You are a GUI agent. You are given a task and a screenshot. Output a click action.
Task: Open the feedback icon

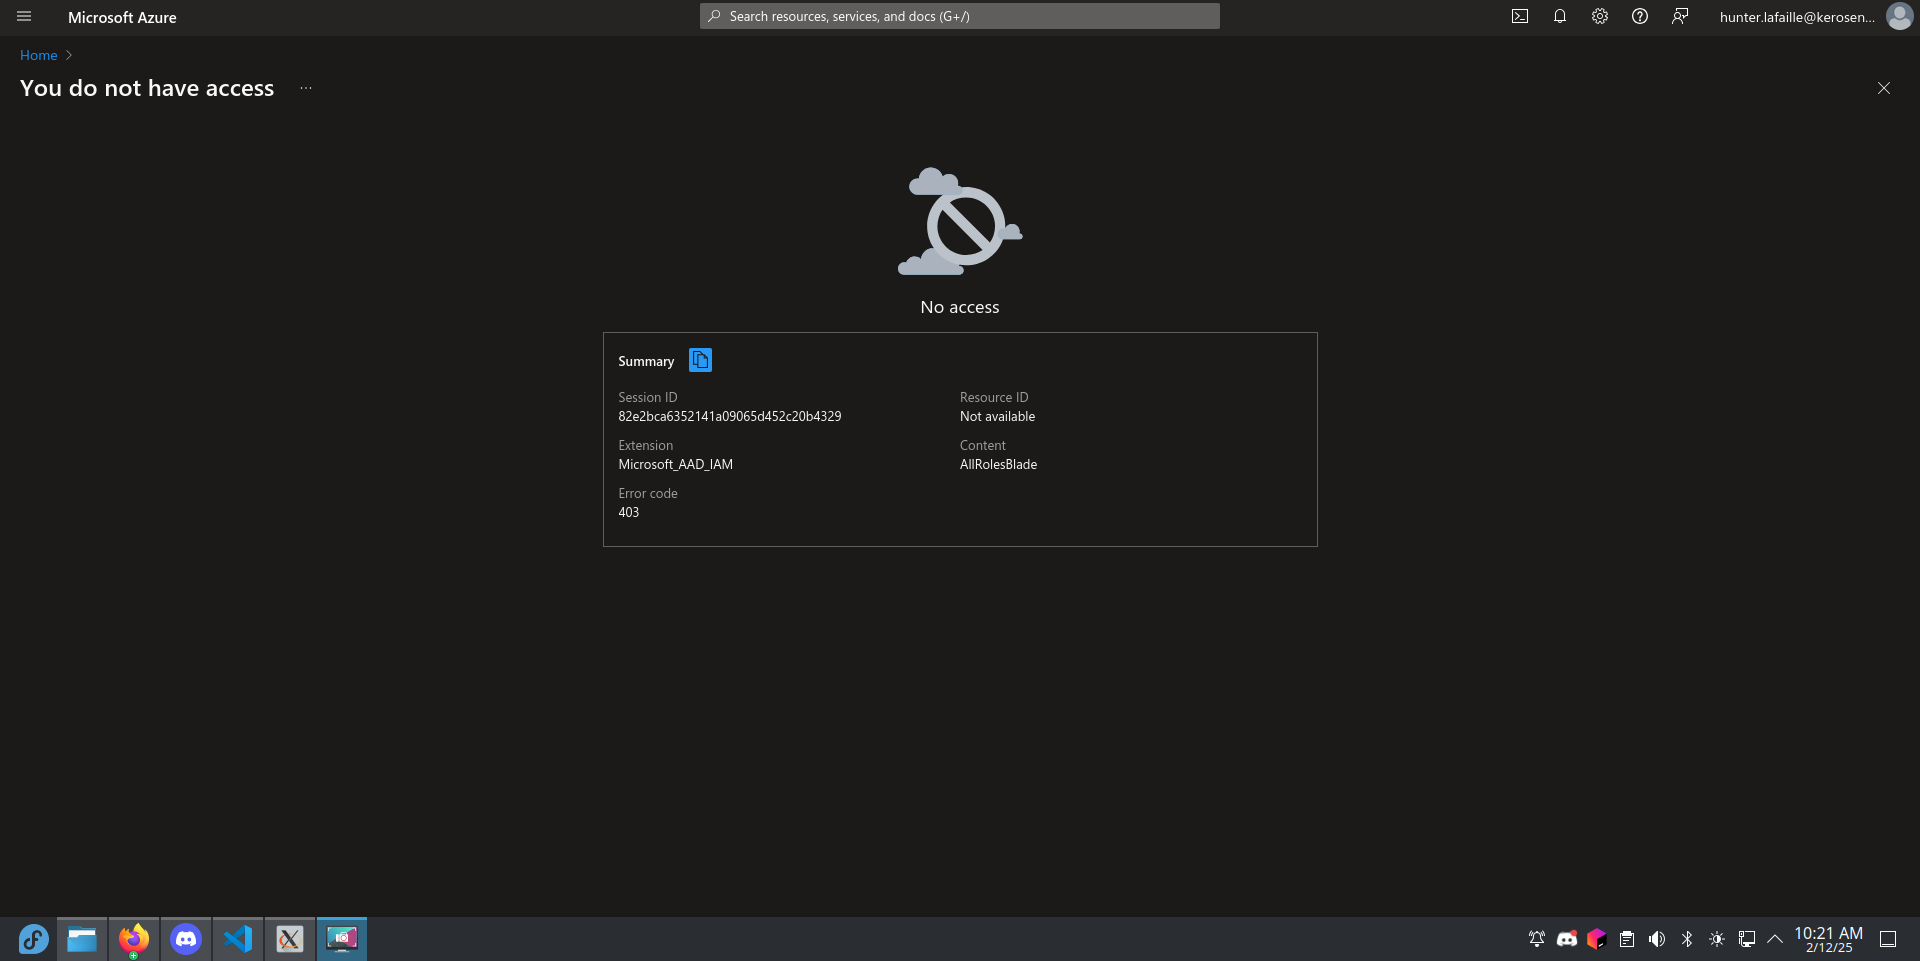pyautogui.click(x=1680, y=16)
